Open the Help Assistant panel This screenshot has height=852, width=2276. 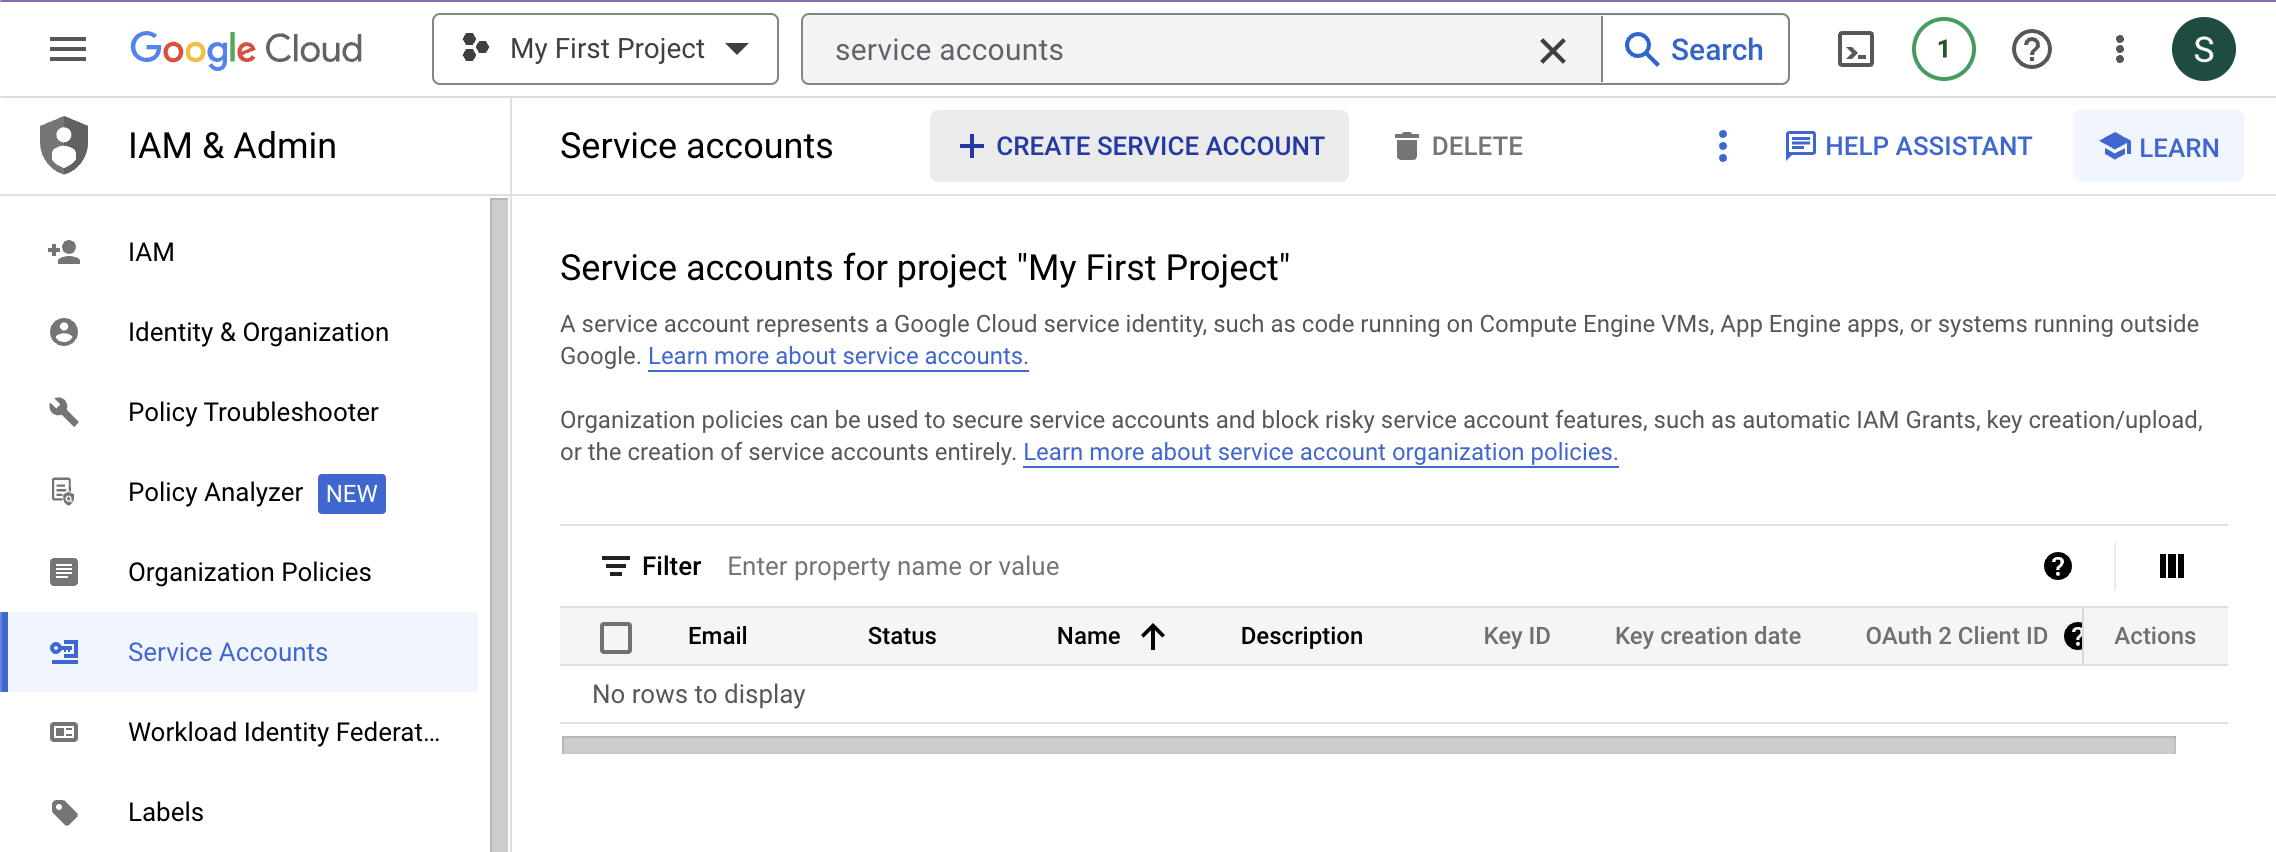pyautogui.click(x=1908, y=146)
